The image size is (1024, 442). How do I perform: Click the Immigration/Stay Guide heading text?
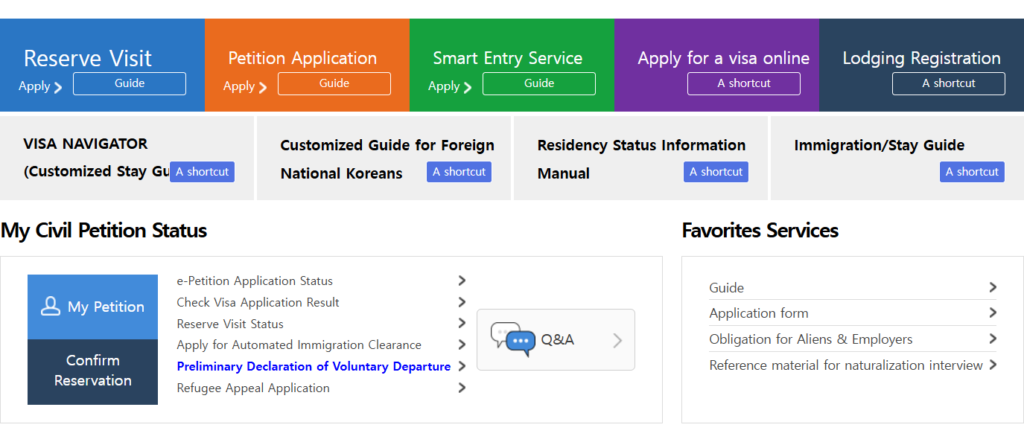tap(879, 145)
